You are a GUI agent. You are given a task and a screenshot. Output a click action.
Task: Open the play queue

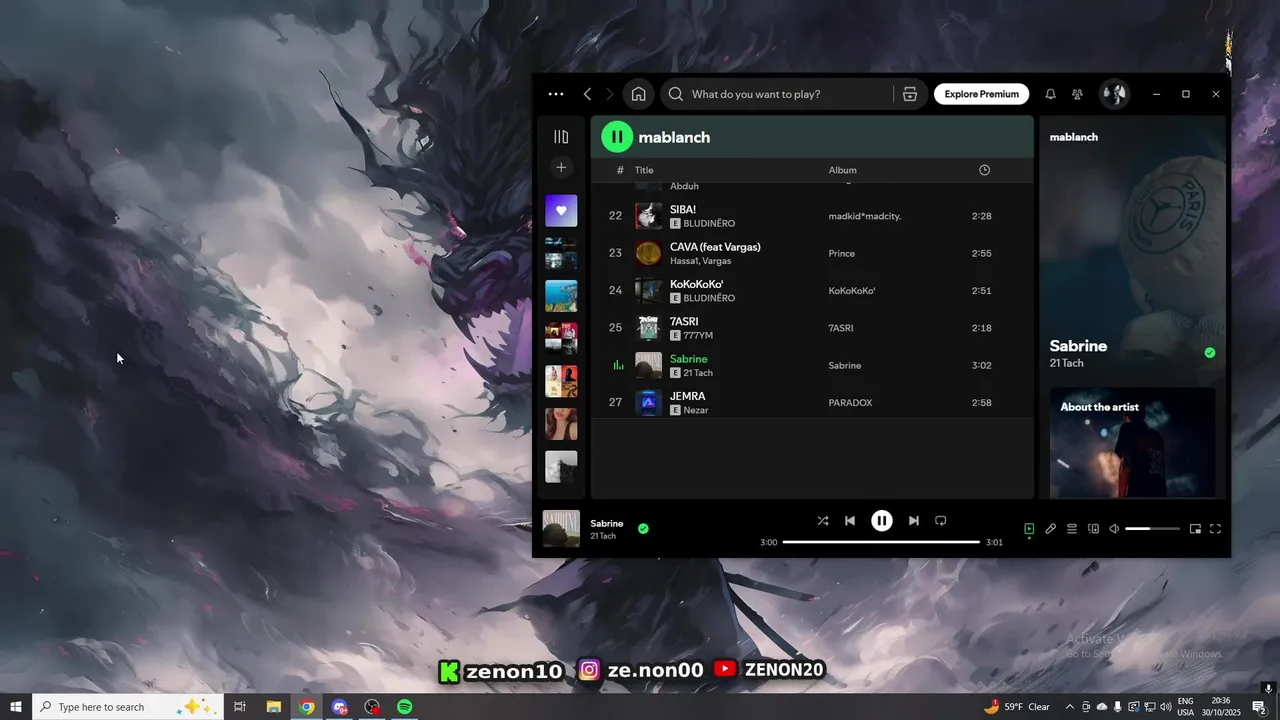click(1072, 529)
